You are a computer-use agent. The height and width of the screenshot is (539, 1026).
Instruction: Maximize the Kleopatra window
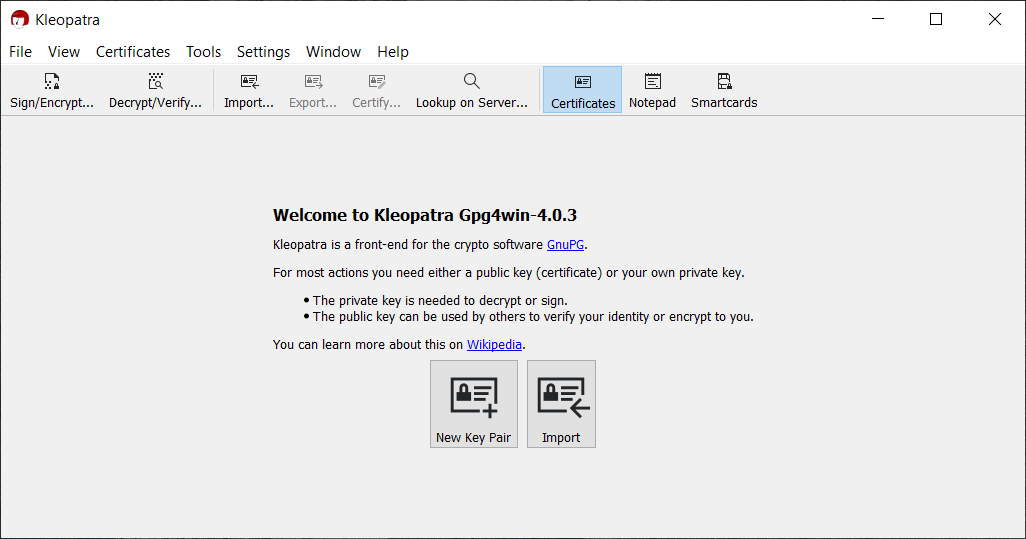click(x=936, y=19)
